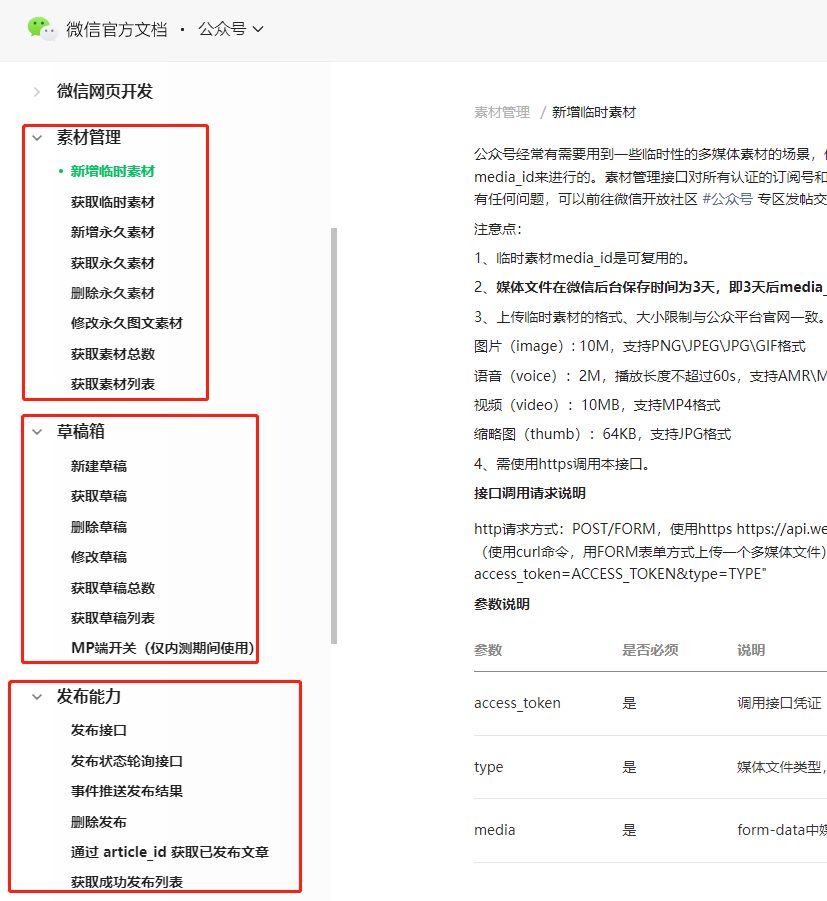Open 新增临时素材 in the sidebar
This screenshot has width=827, height=901.
click(113, 171)
